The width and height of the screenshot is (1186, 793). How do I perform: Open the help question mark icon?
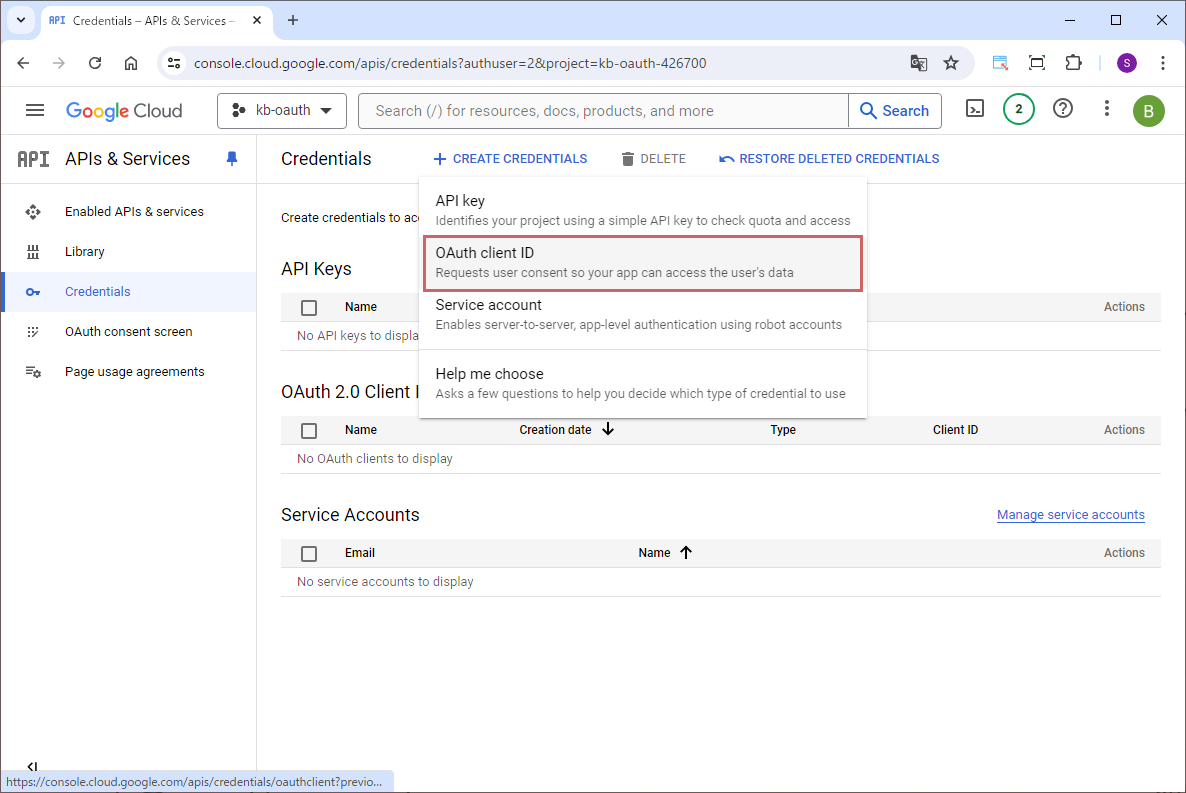[1063, 110]
